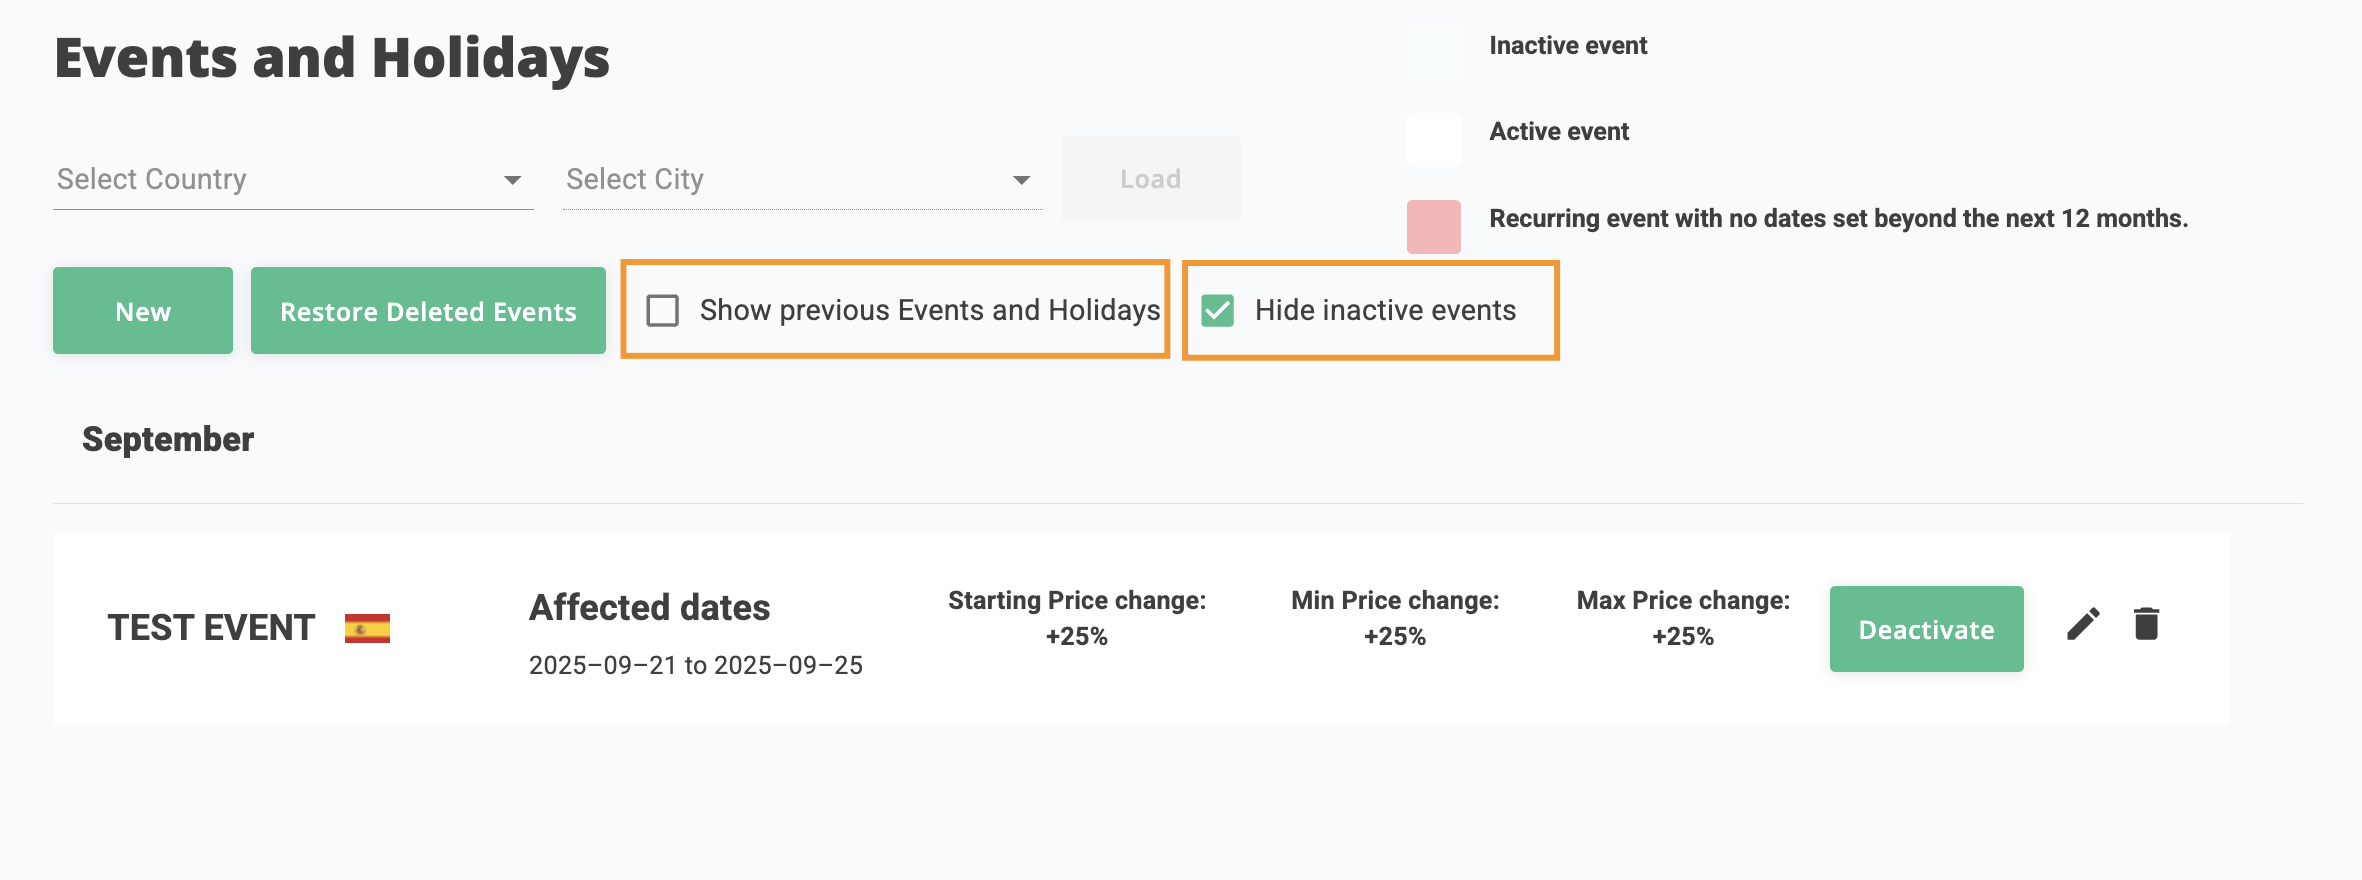Uncheck the Hide inactive events checkbox

(1218, 311)
